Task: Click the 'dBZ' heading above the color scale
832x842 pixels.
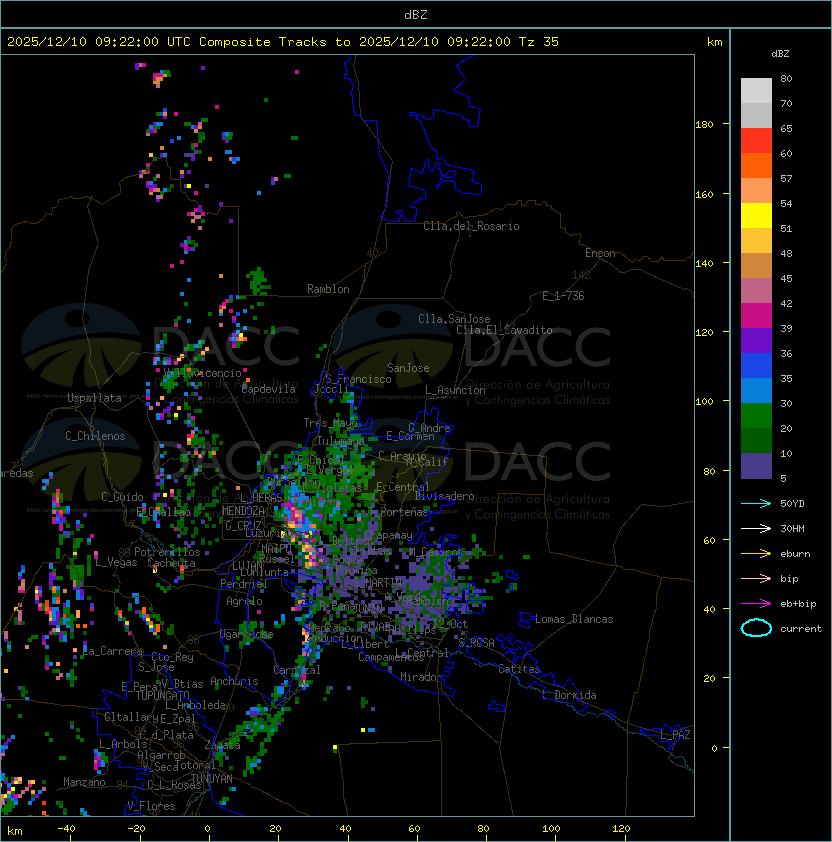Action: (780, 54)
